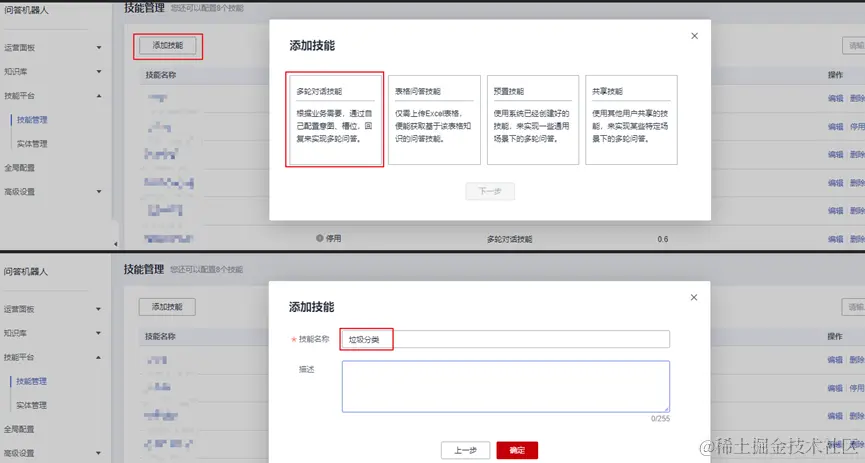Screen dimensions: 865x463
Task: Expand 知识库 arrow in lower screenshot sidebar
Action: pos(98,333)
